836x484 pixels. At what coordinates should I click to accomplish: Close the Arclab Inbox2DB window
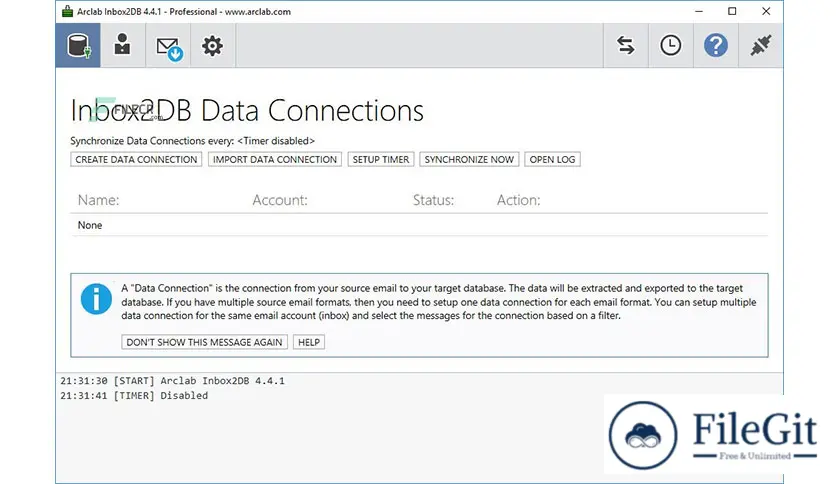click(766, 11)
